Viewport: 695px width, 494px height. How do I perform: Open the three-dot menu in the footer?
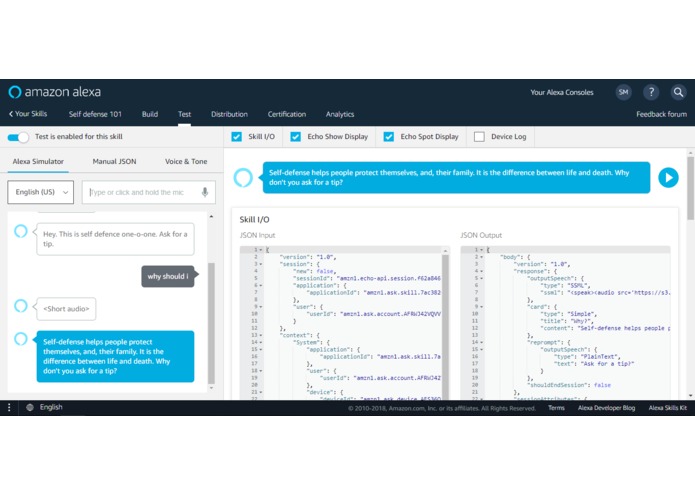[x=9, y=407]
